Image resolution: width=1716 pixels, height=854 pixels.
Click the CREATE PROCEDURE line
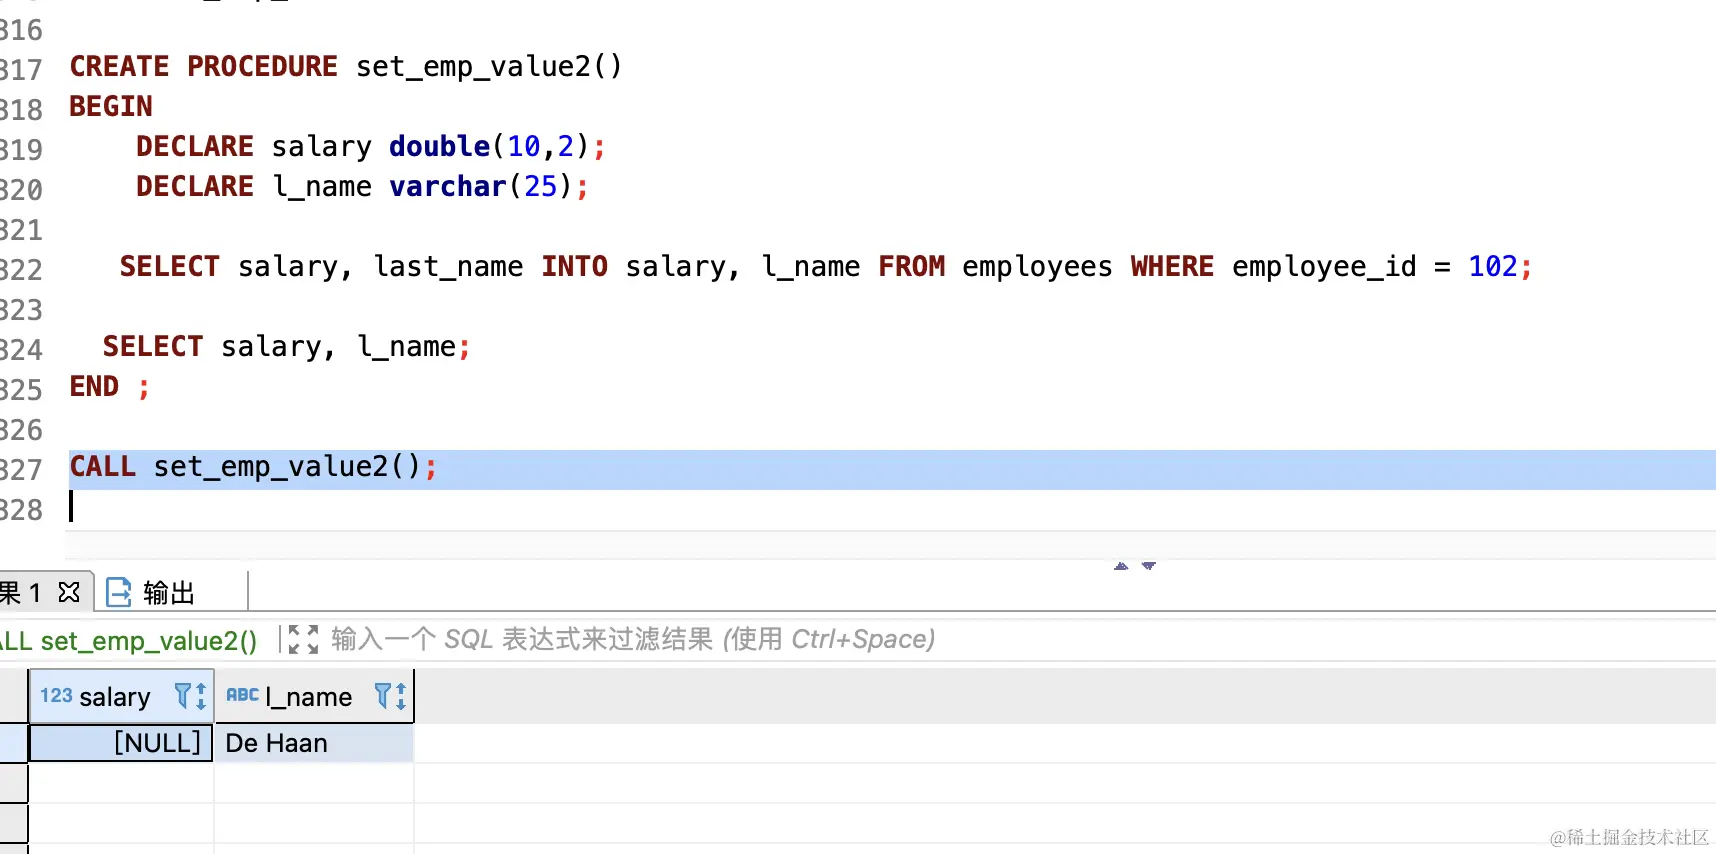pos(346,67)
